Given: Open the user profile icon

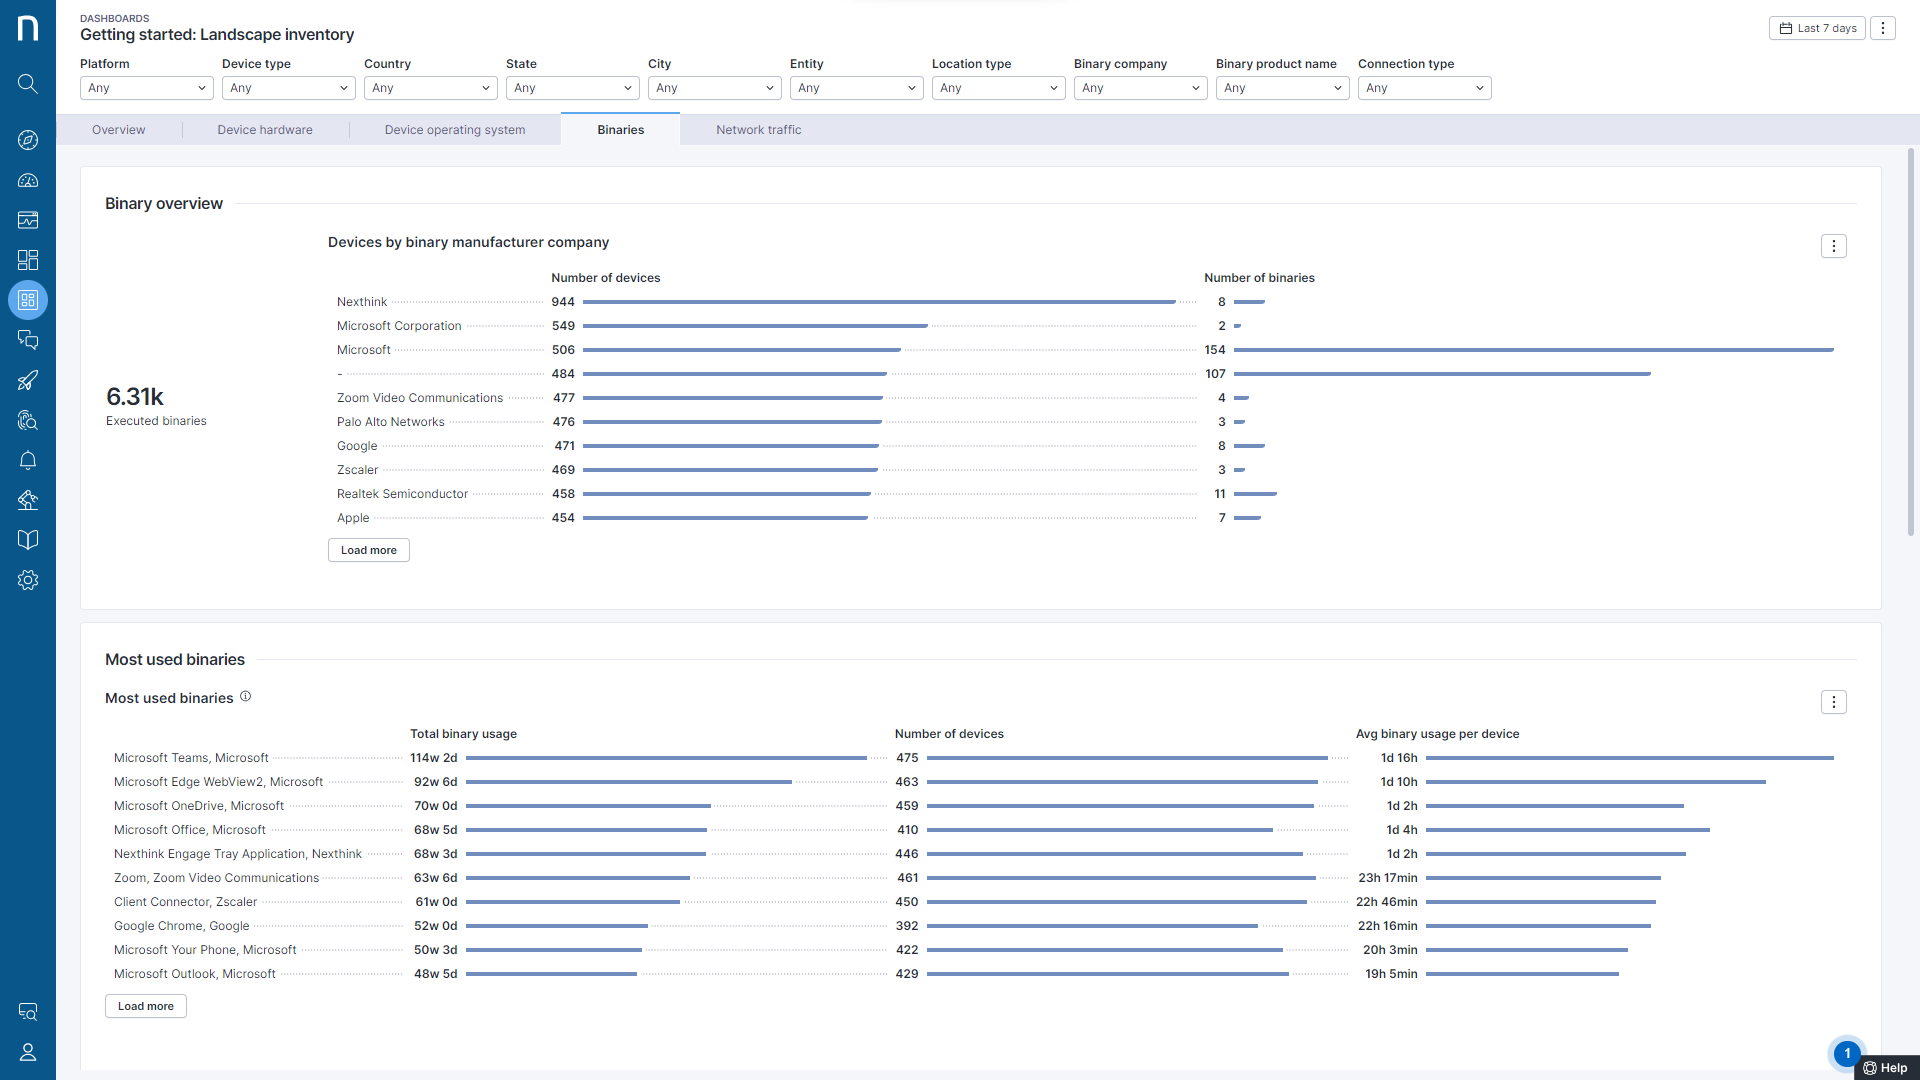Looking at the screenshot, I should click(x=28, y=1052).
